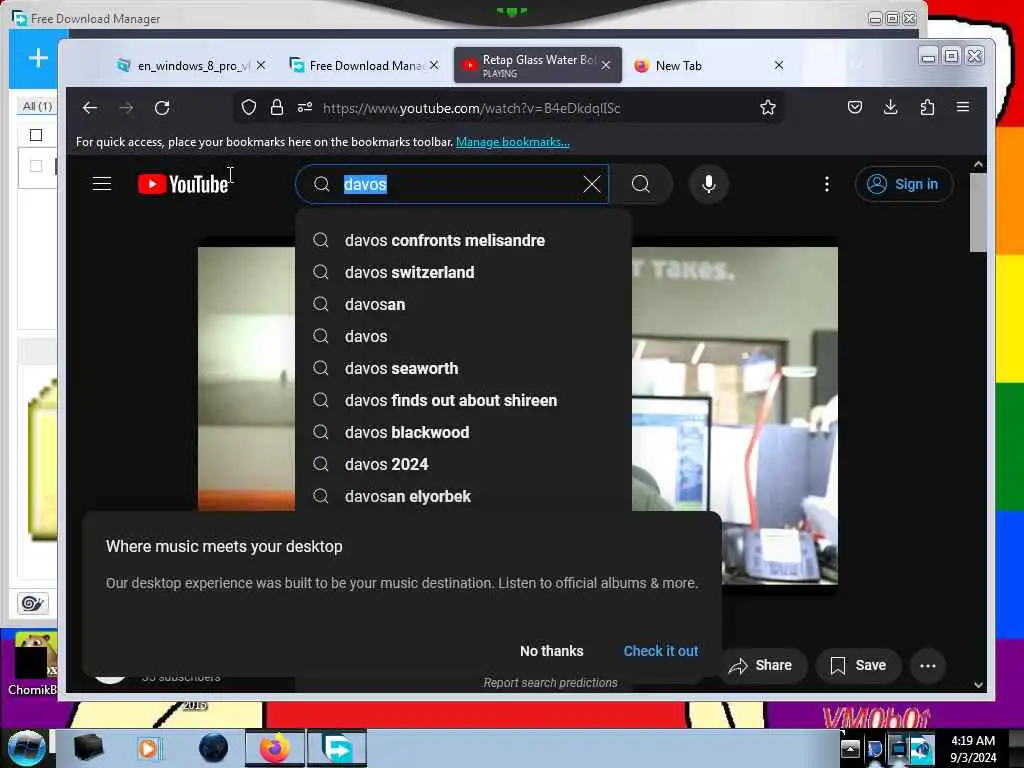
Task: Click the Firefox back arrow button
Action: tap(90, 108)
